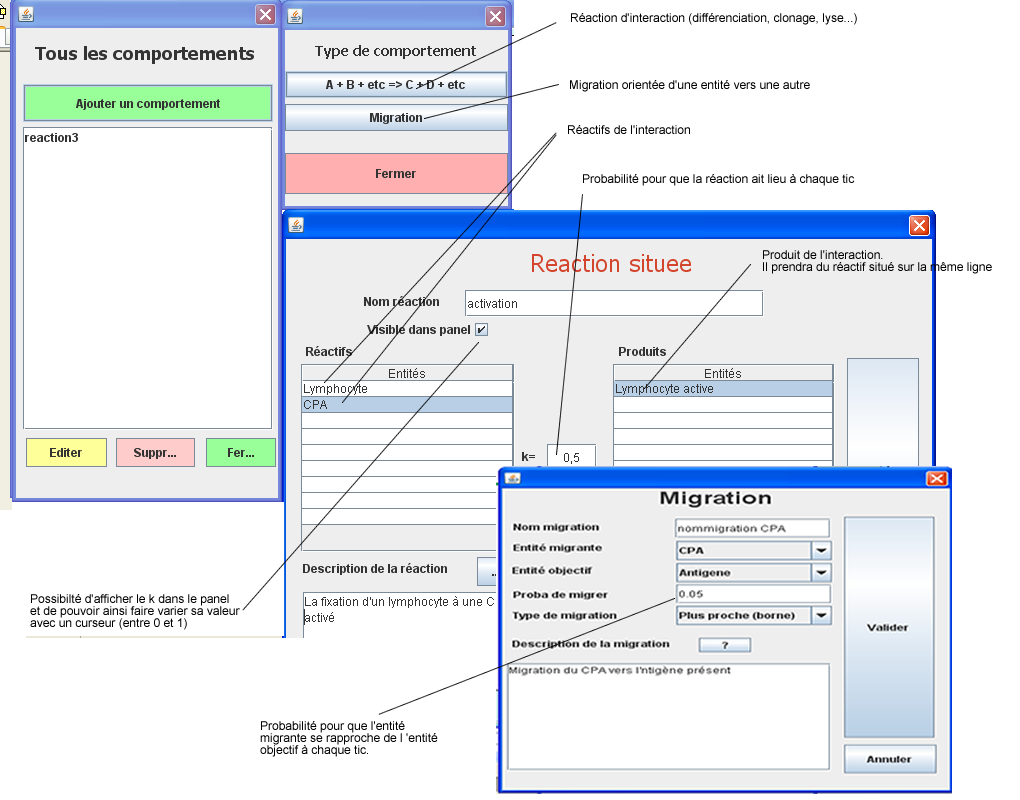Close the Reaction situee window
The image size is (1020, 800).
[x=919, y=226]
